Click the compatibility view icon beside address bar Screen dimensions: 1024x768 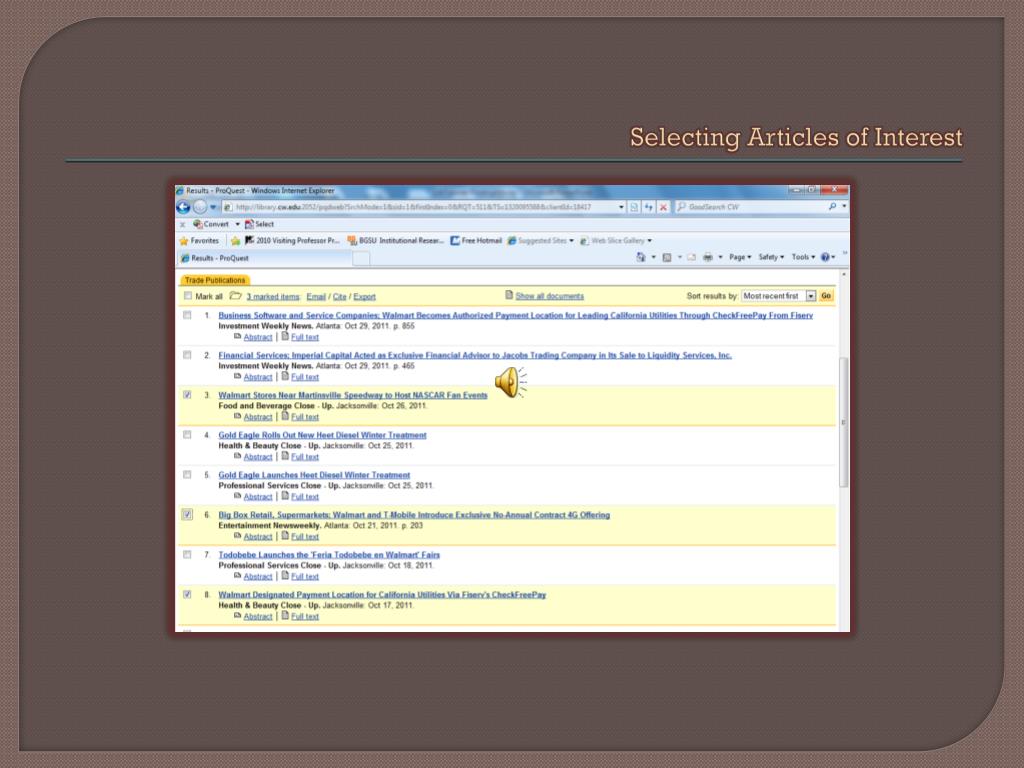pos(633,207)
